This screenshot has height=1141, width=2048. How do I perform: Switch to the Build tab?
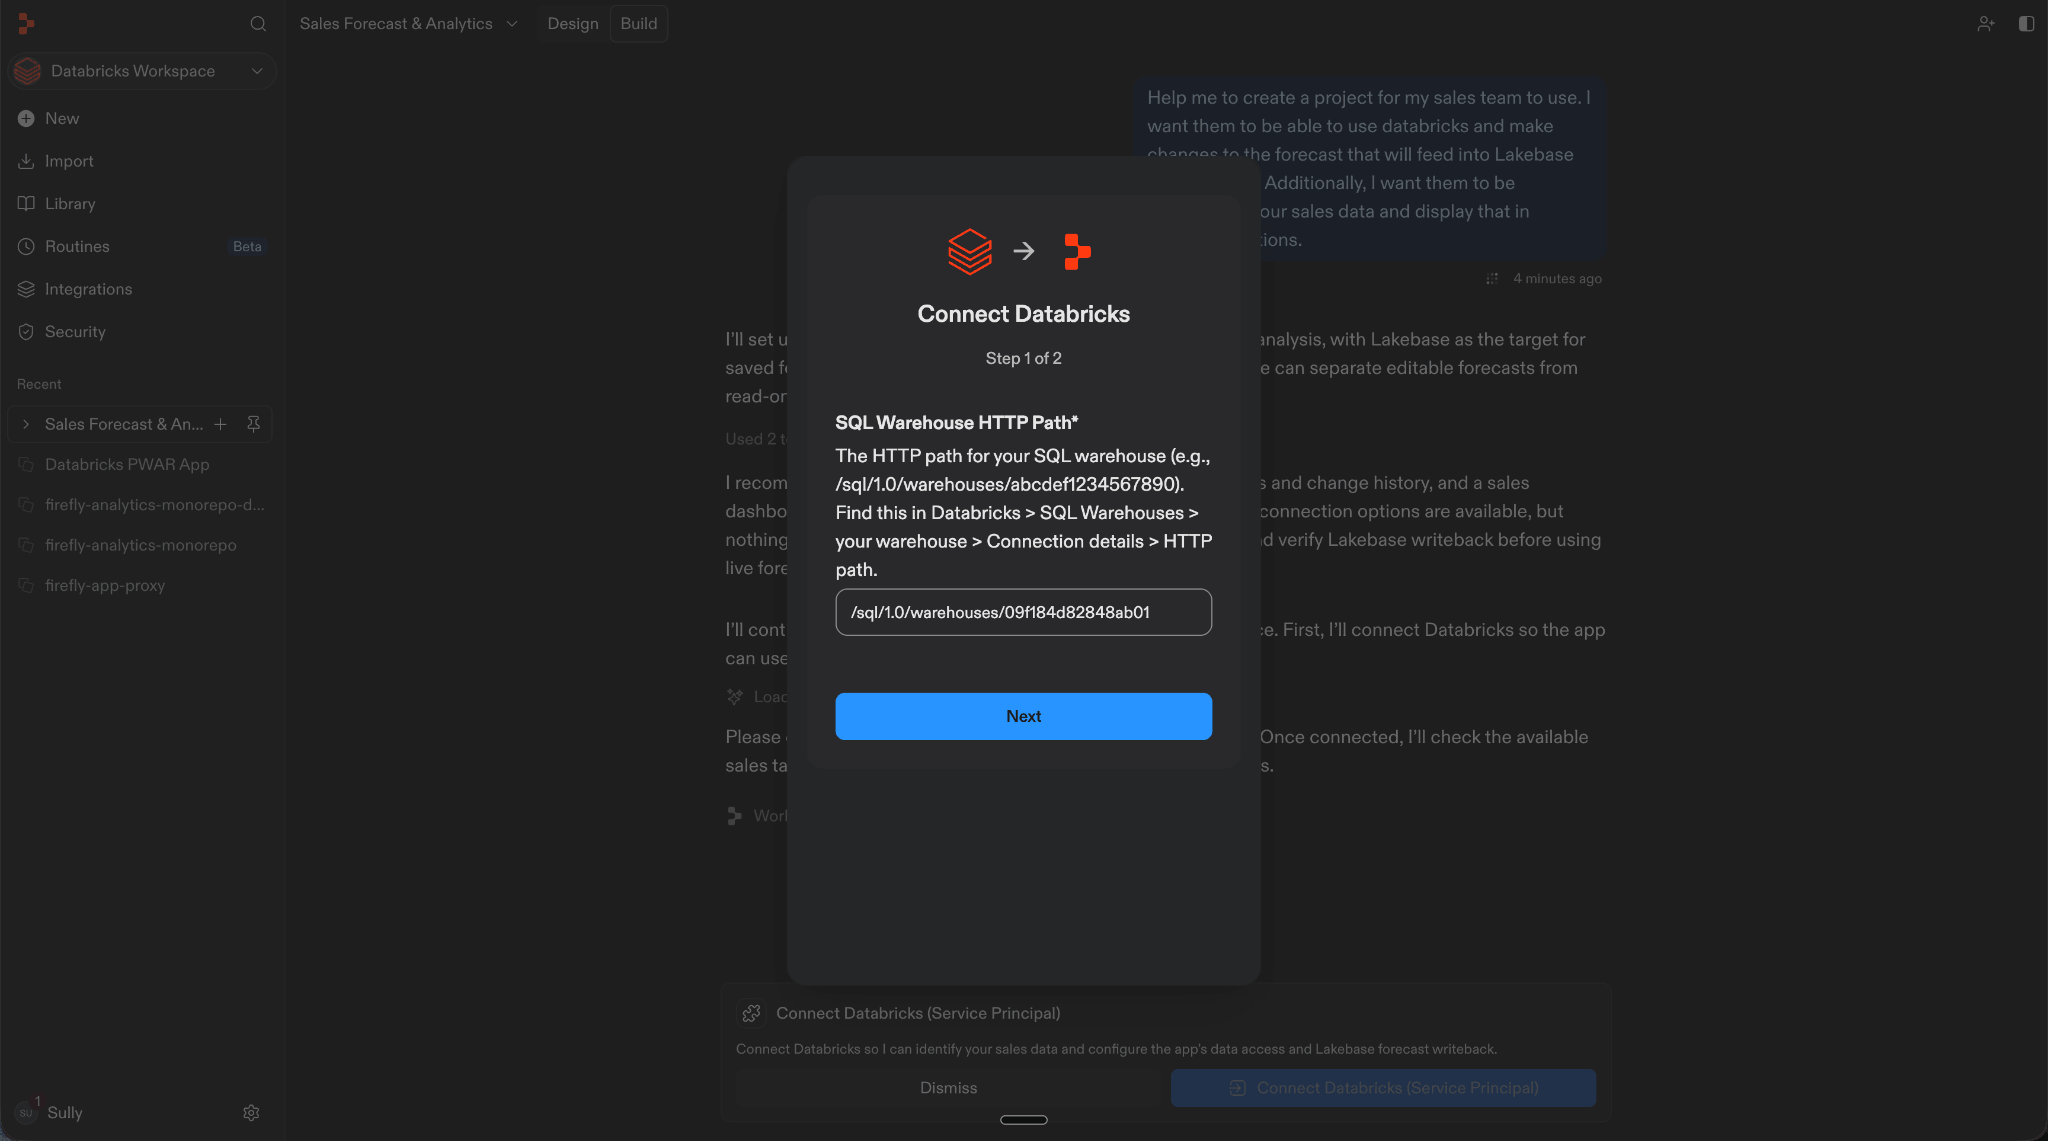[x=639, y=23]
